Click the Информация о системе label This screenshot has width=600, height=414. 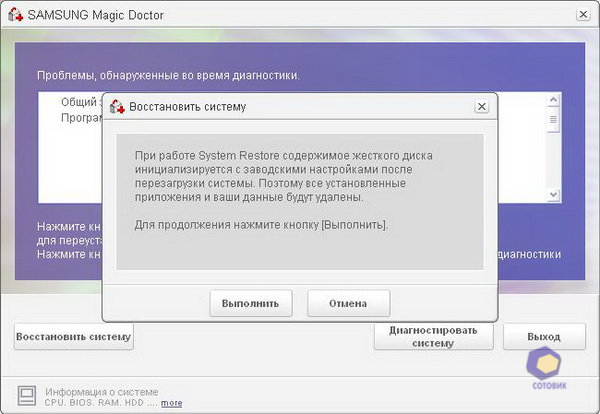100,391
